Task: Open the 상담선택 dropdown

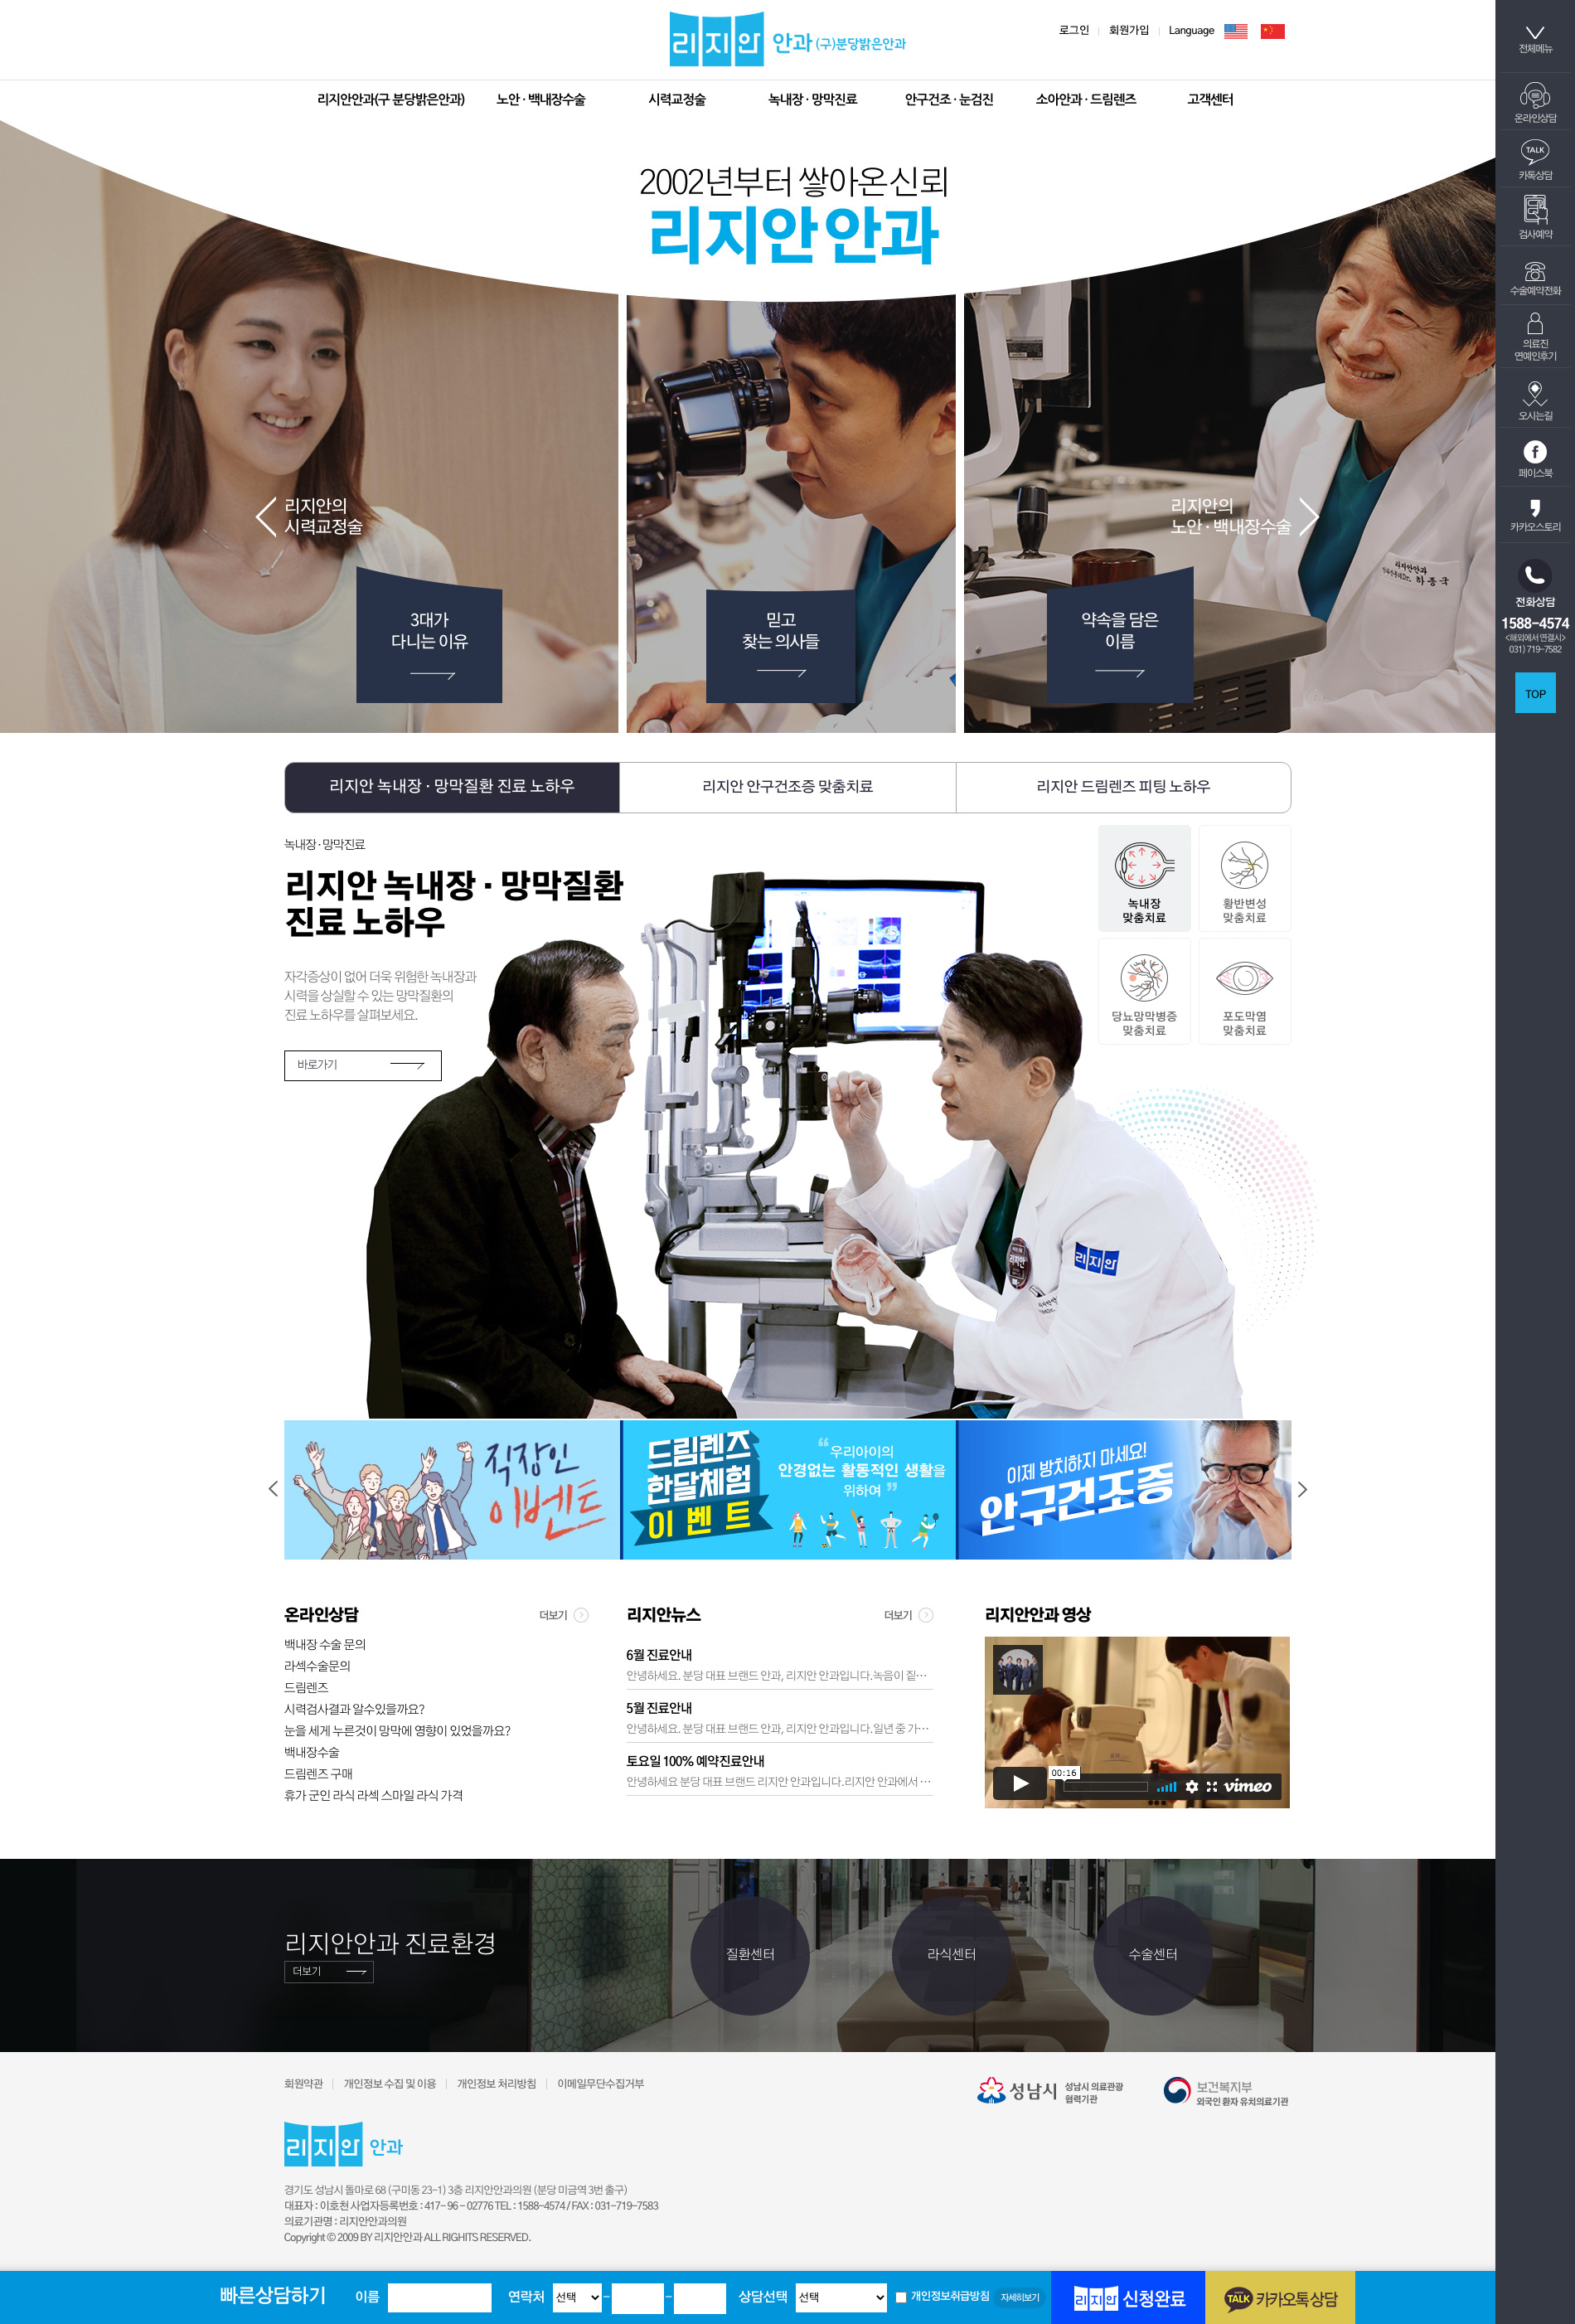Action: pos(841,2297)
